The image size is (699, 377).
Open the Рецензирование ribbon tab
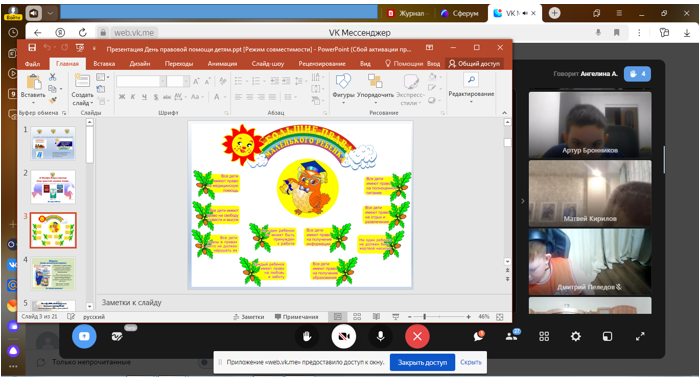tap(322, 64)
